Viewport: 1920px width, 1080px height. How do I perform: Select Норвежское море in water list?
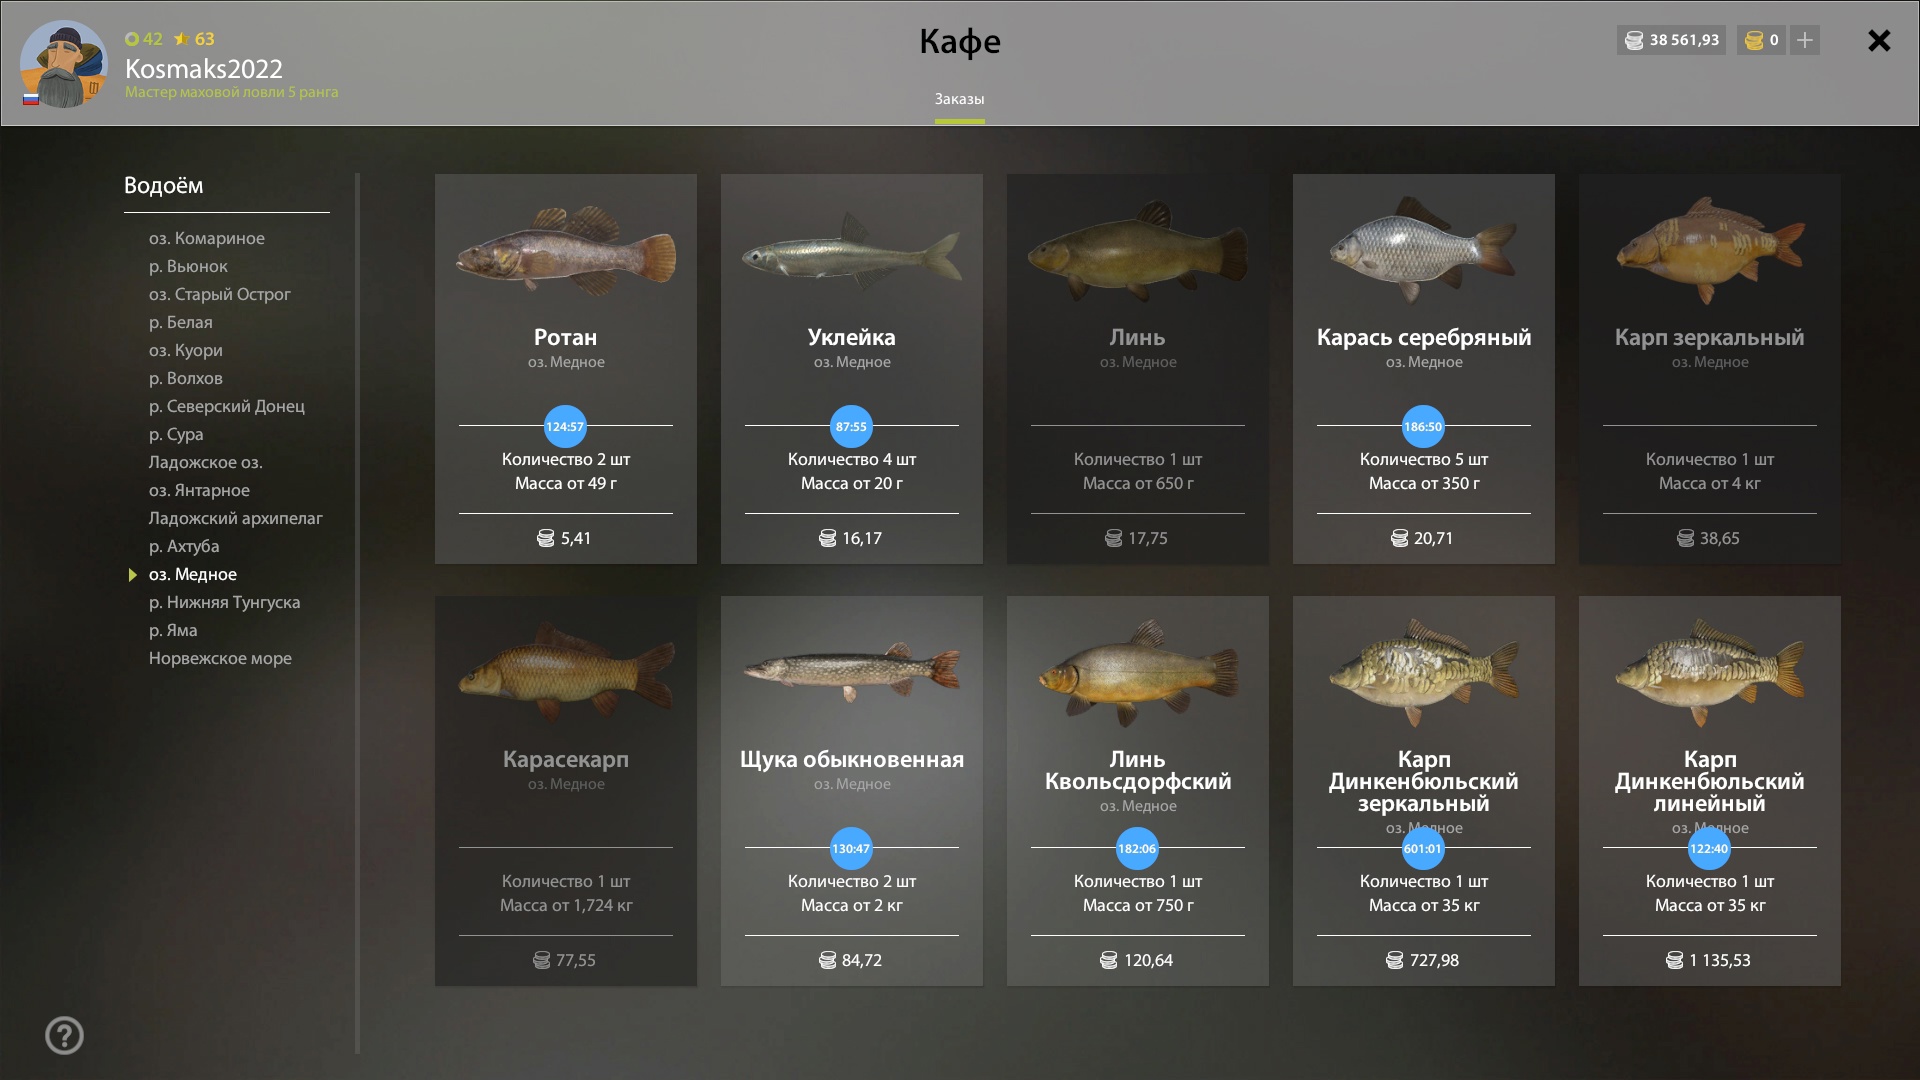[x=220, y=658]
